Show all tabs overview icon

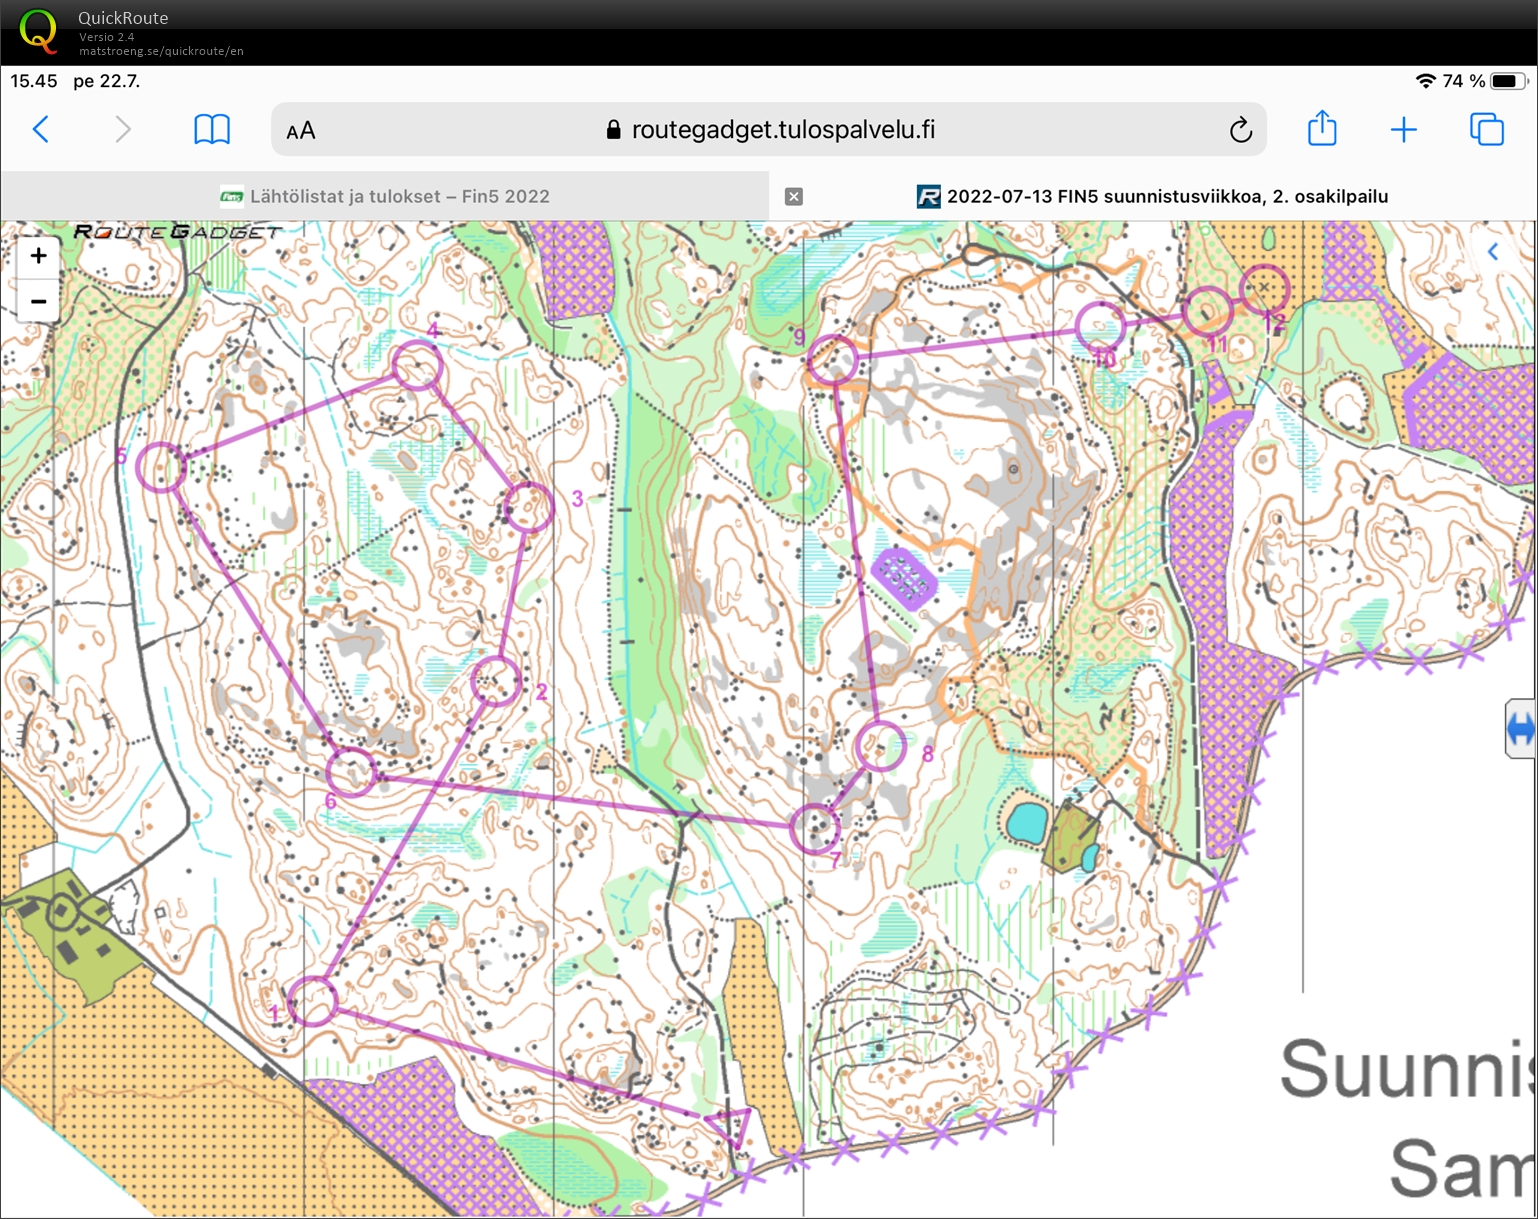[x=1486, y=129]
